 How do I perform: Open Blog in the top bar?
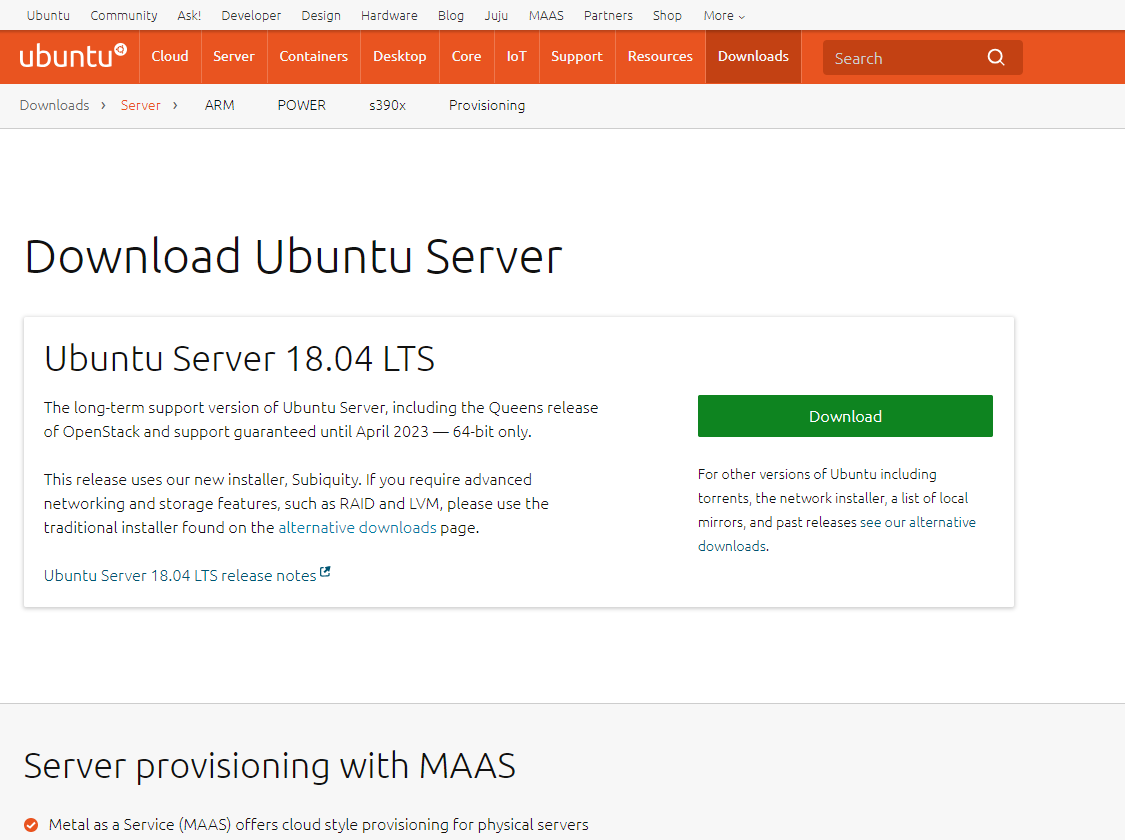[451, 15]
